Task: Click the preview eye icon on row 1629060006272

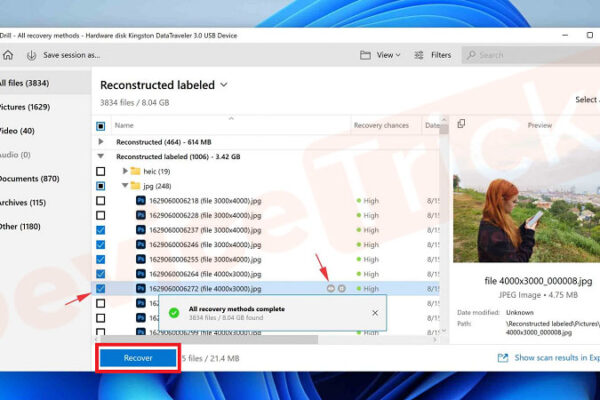Action: coord(331,288)
